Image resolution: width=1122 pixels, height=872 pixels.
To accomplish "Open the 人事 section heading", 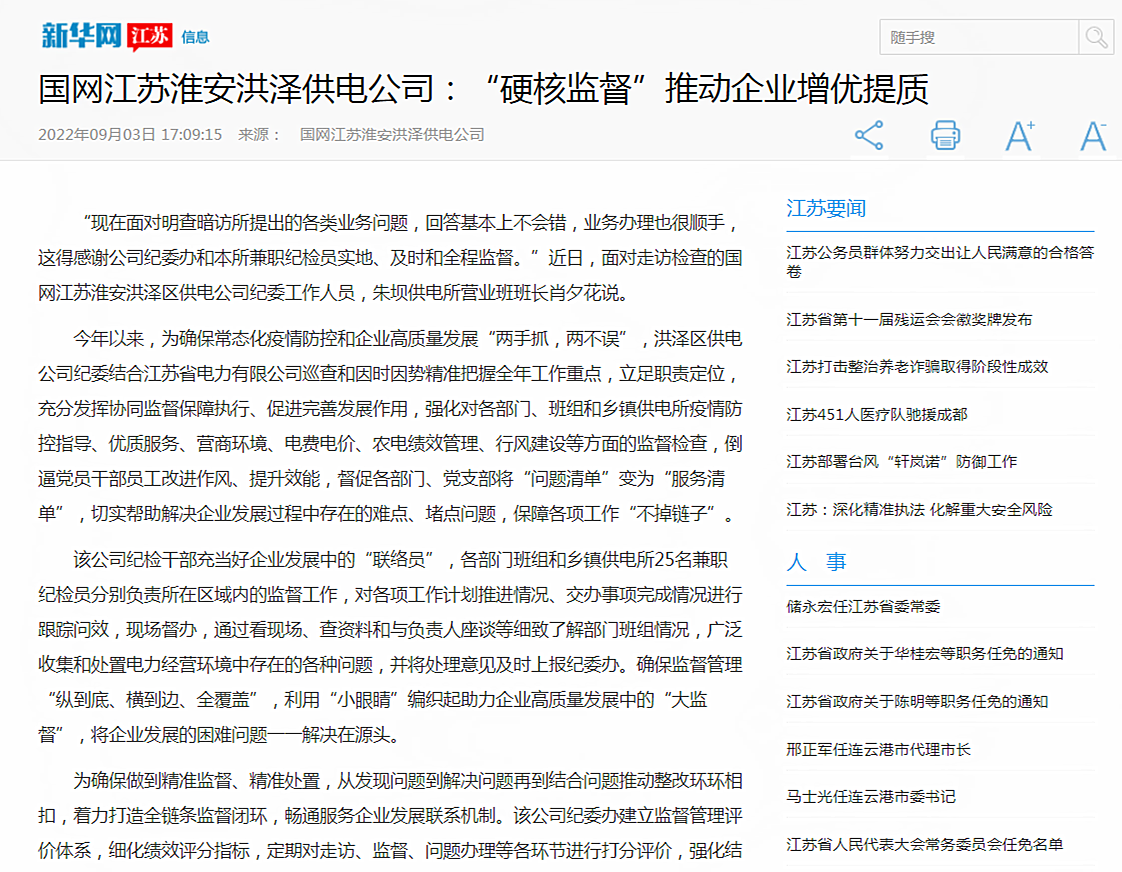I will tap(817, 562).
